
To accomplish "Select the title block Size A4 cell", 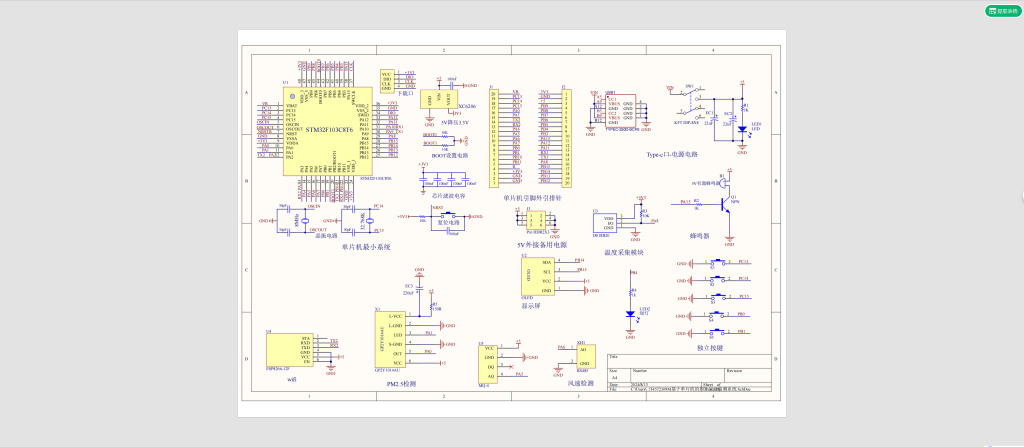I will (614, 376).
